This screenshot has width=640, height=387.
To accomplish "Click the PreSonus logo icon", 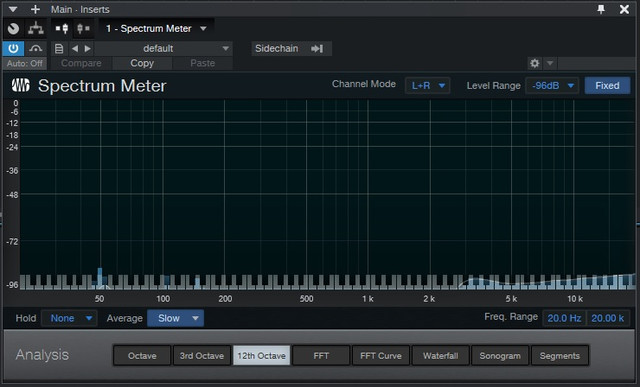I will 21,86.
